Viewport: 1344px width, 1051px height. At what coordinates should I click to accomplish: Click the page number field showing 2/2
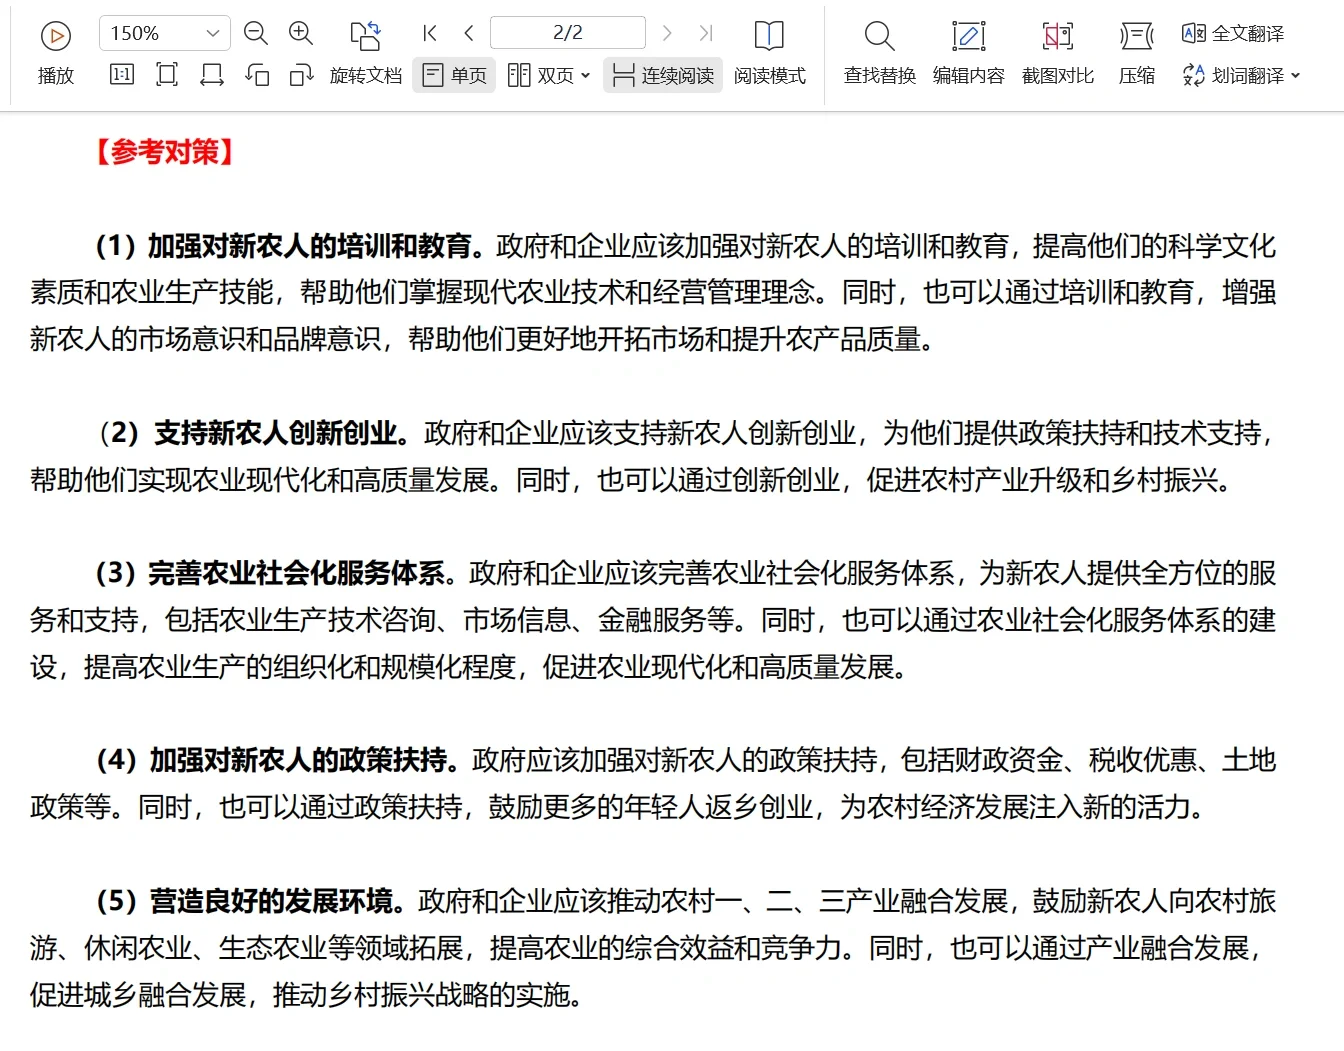coord(567,33)
